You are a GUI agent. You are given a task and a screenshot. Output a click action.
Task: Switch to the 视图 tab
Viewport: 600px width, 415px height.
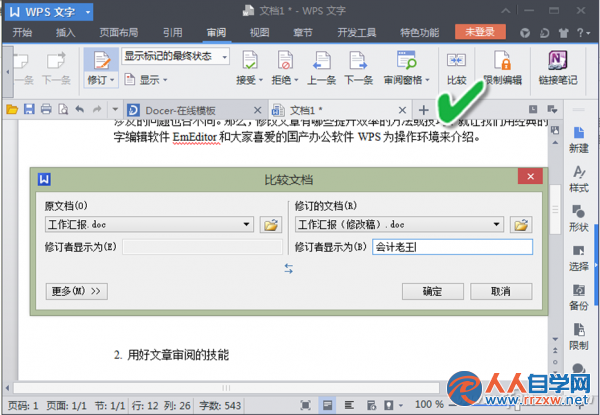pos(259,33)
